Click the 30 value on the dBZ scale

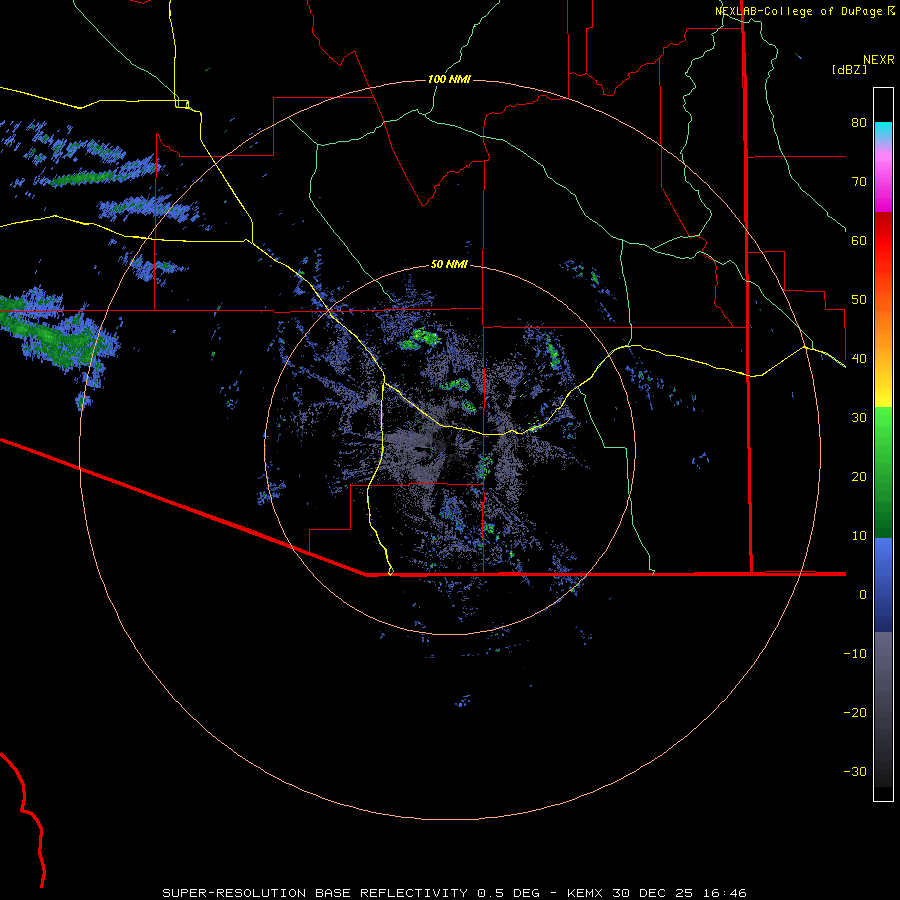coord(859,418)
